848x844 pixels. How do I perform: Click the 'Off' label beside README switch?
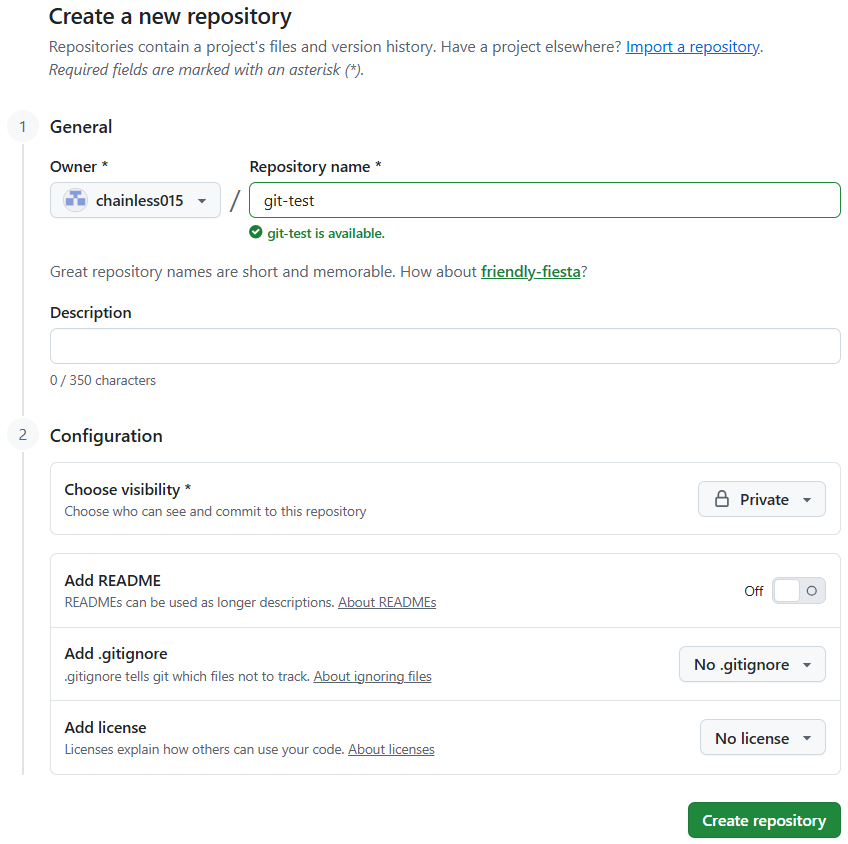coord(753,591)
